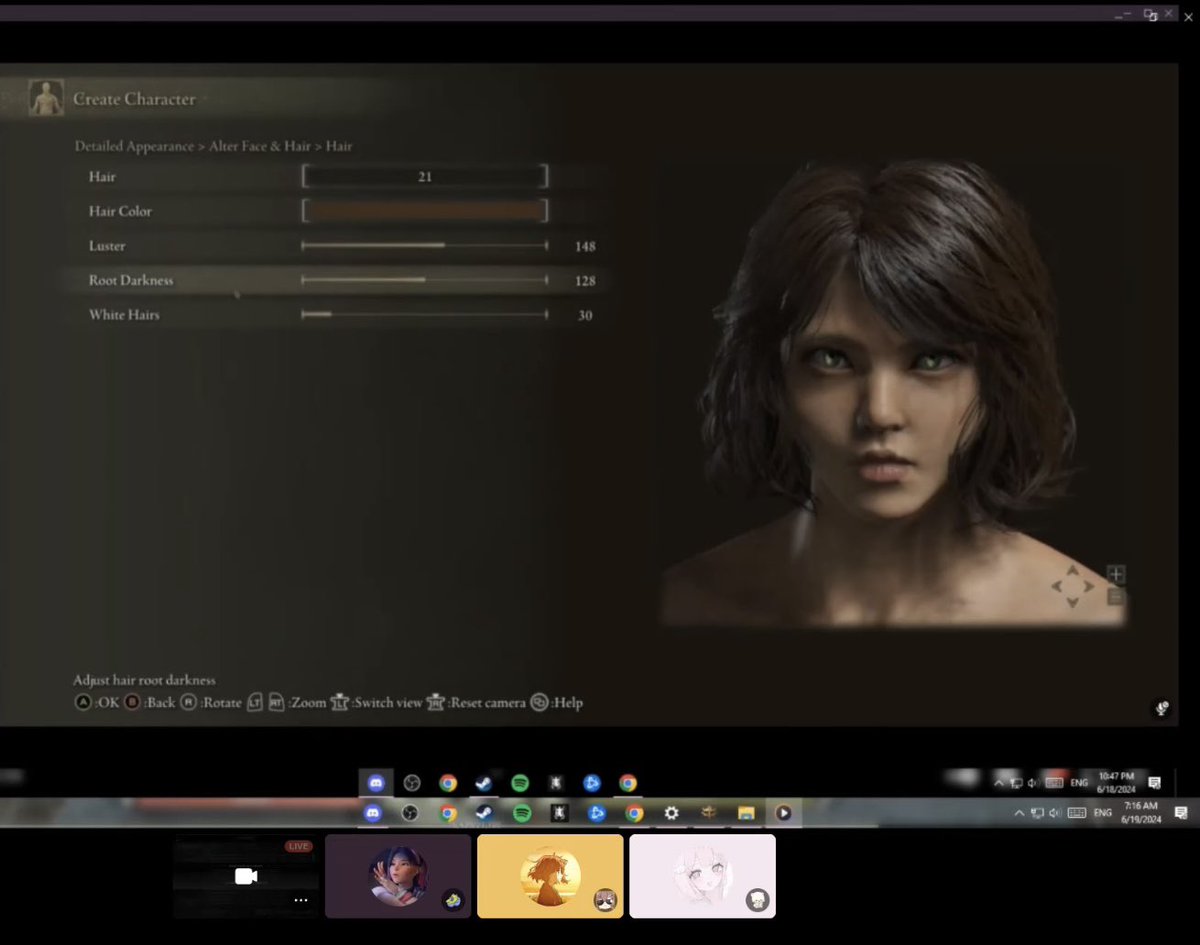The width and height of the screenshot is (1200, 945).
Task: Open the notification center next to 10:47 PM
Action: pos(1155,782)
